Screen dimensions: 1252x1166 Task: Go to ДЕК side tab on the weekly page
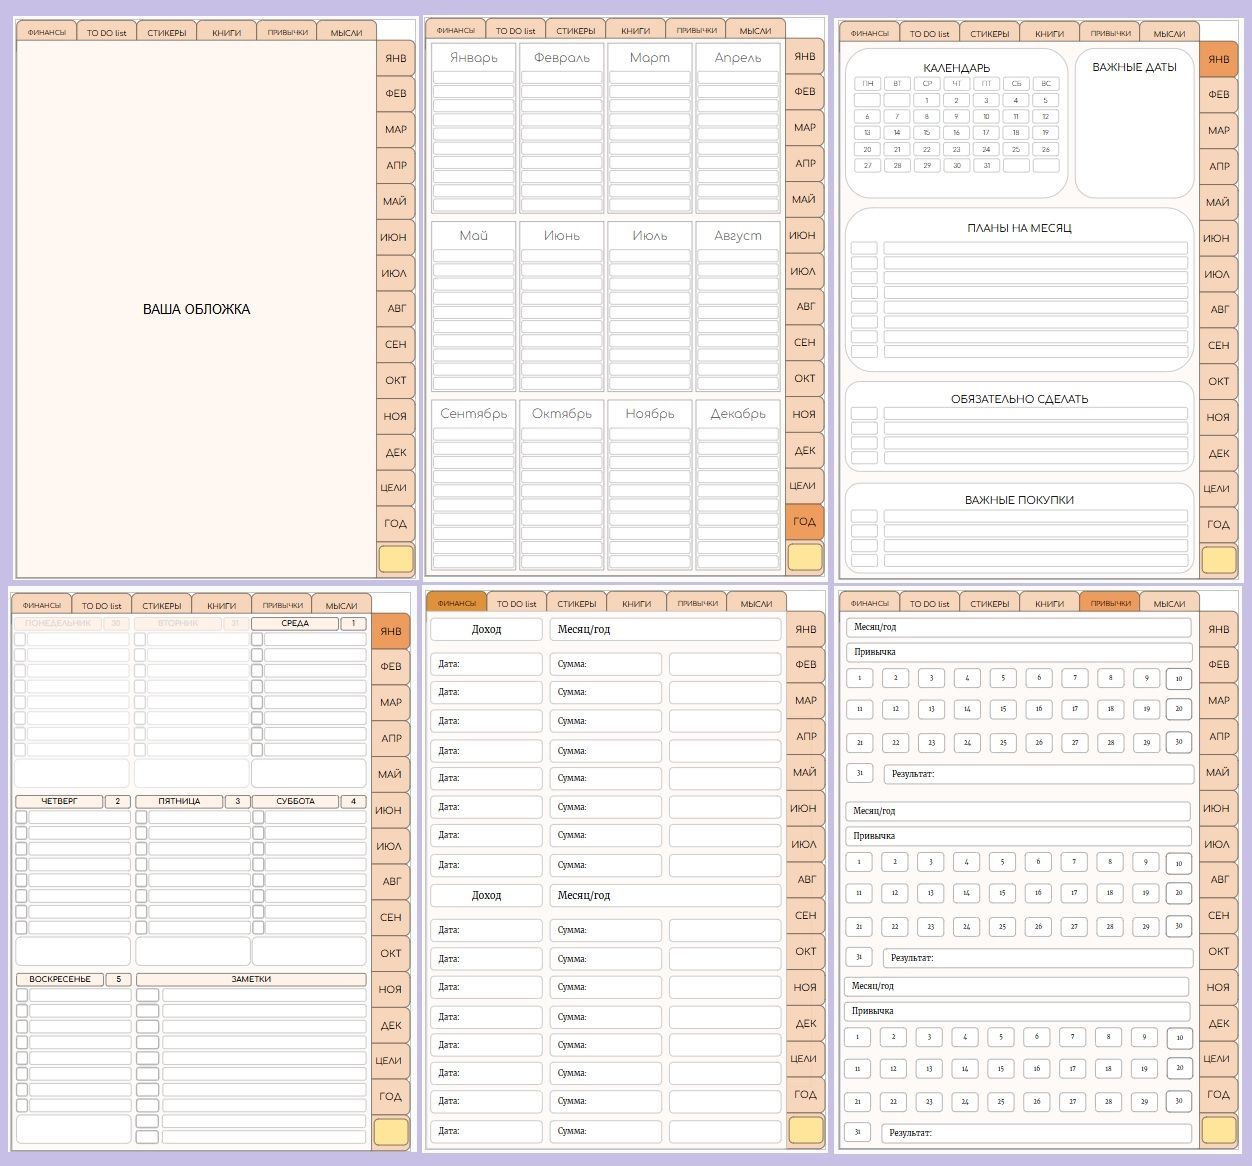[391, 1025]
